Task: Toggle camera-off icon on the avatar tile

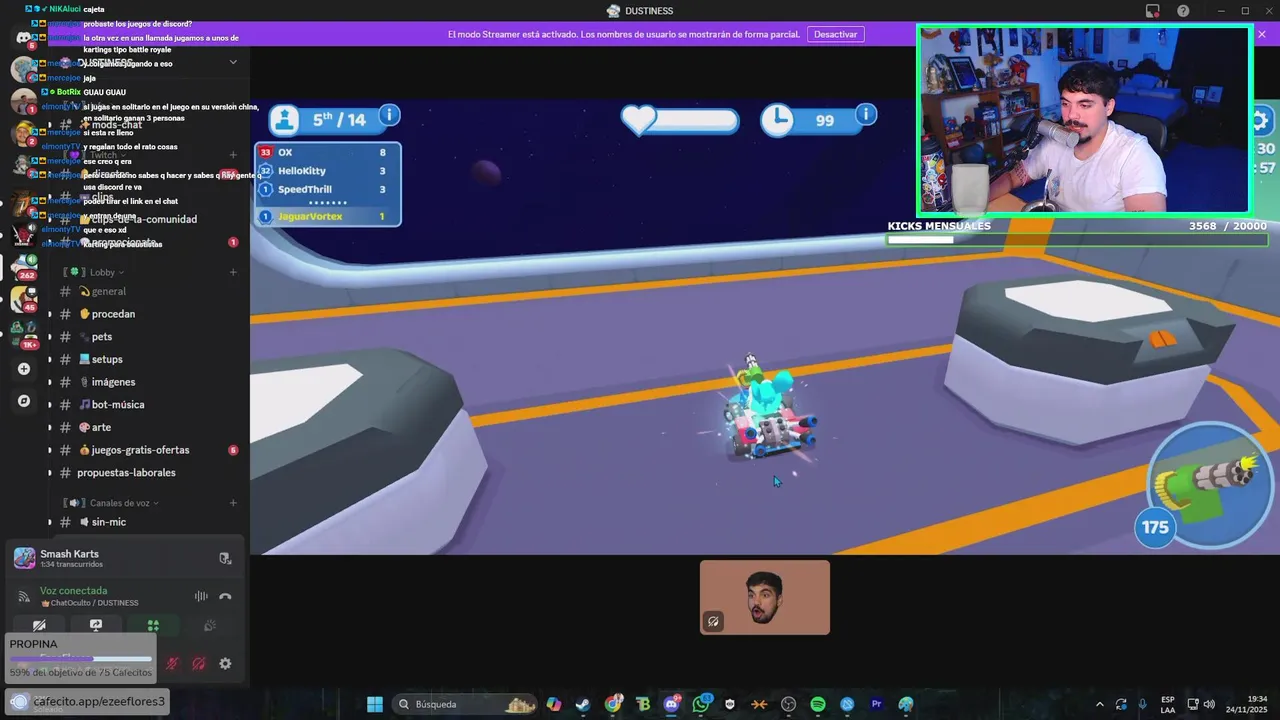Action: coord(713,621)
